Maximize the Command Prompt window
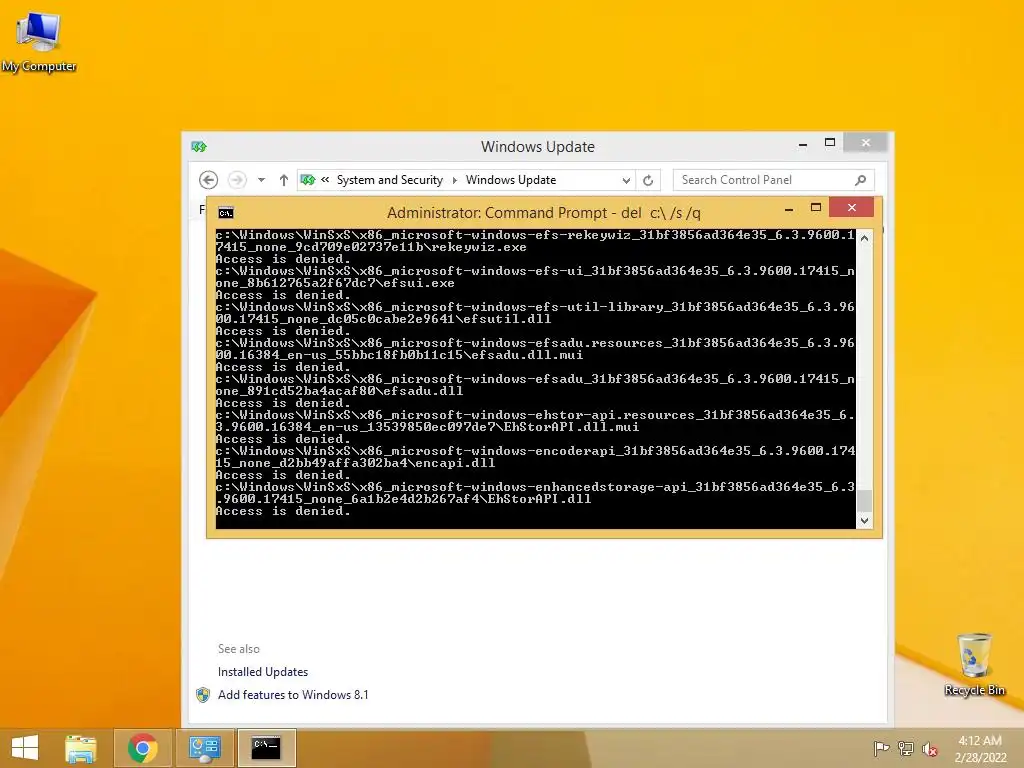 816,208
